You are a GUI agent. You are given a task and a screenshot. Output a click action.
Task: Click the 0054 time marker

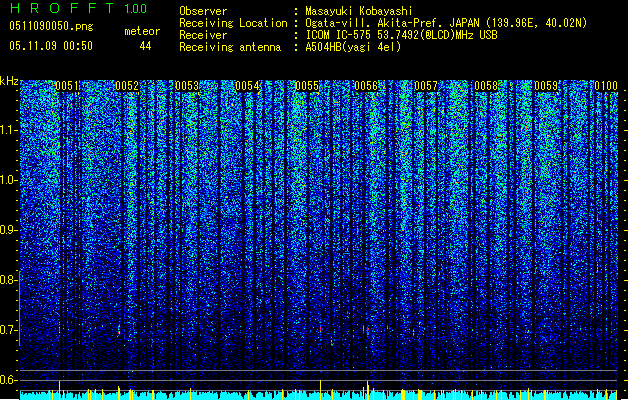tap(247, 86)
